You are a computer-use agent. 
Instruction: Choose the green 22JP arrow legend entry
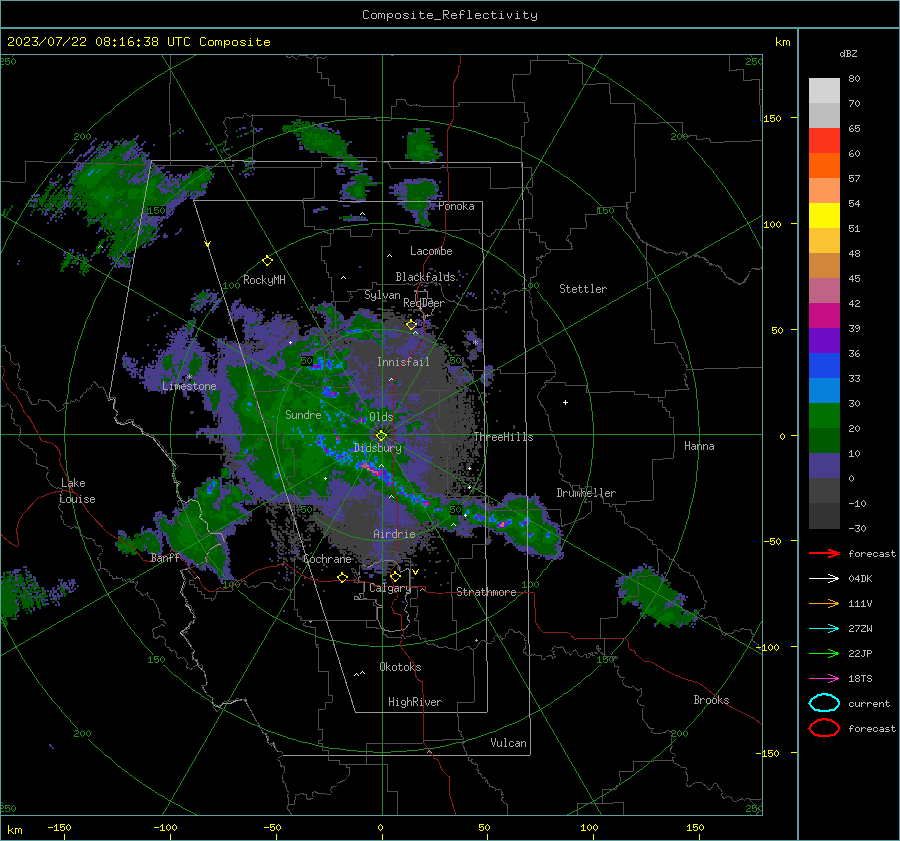[x=824, y=653]
